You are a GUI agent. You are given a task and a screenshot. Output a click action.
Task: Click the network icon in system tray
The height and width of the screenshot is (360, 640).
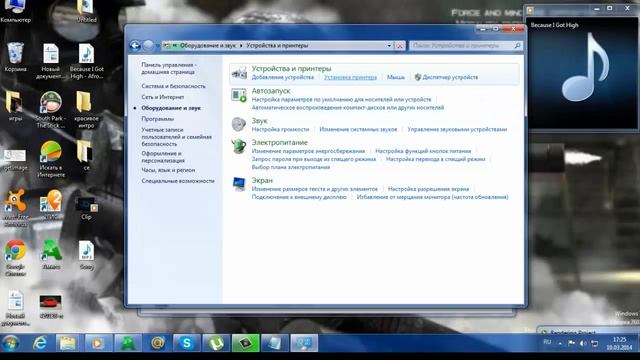[595, 343]
